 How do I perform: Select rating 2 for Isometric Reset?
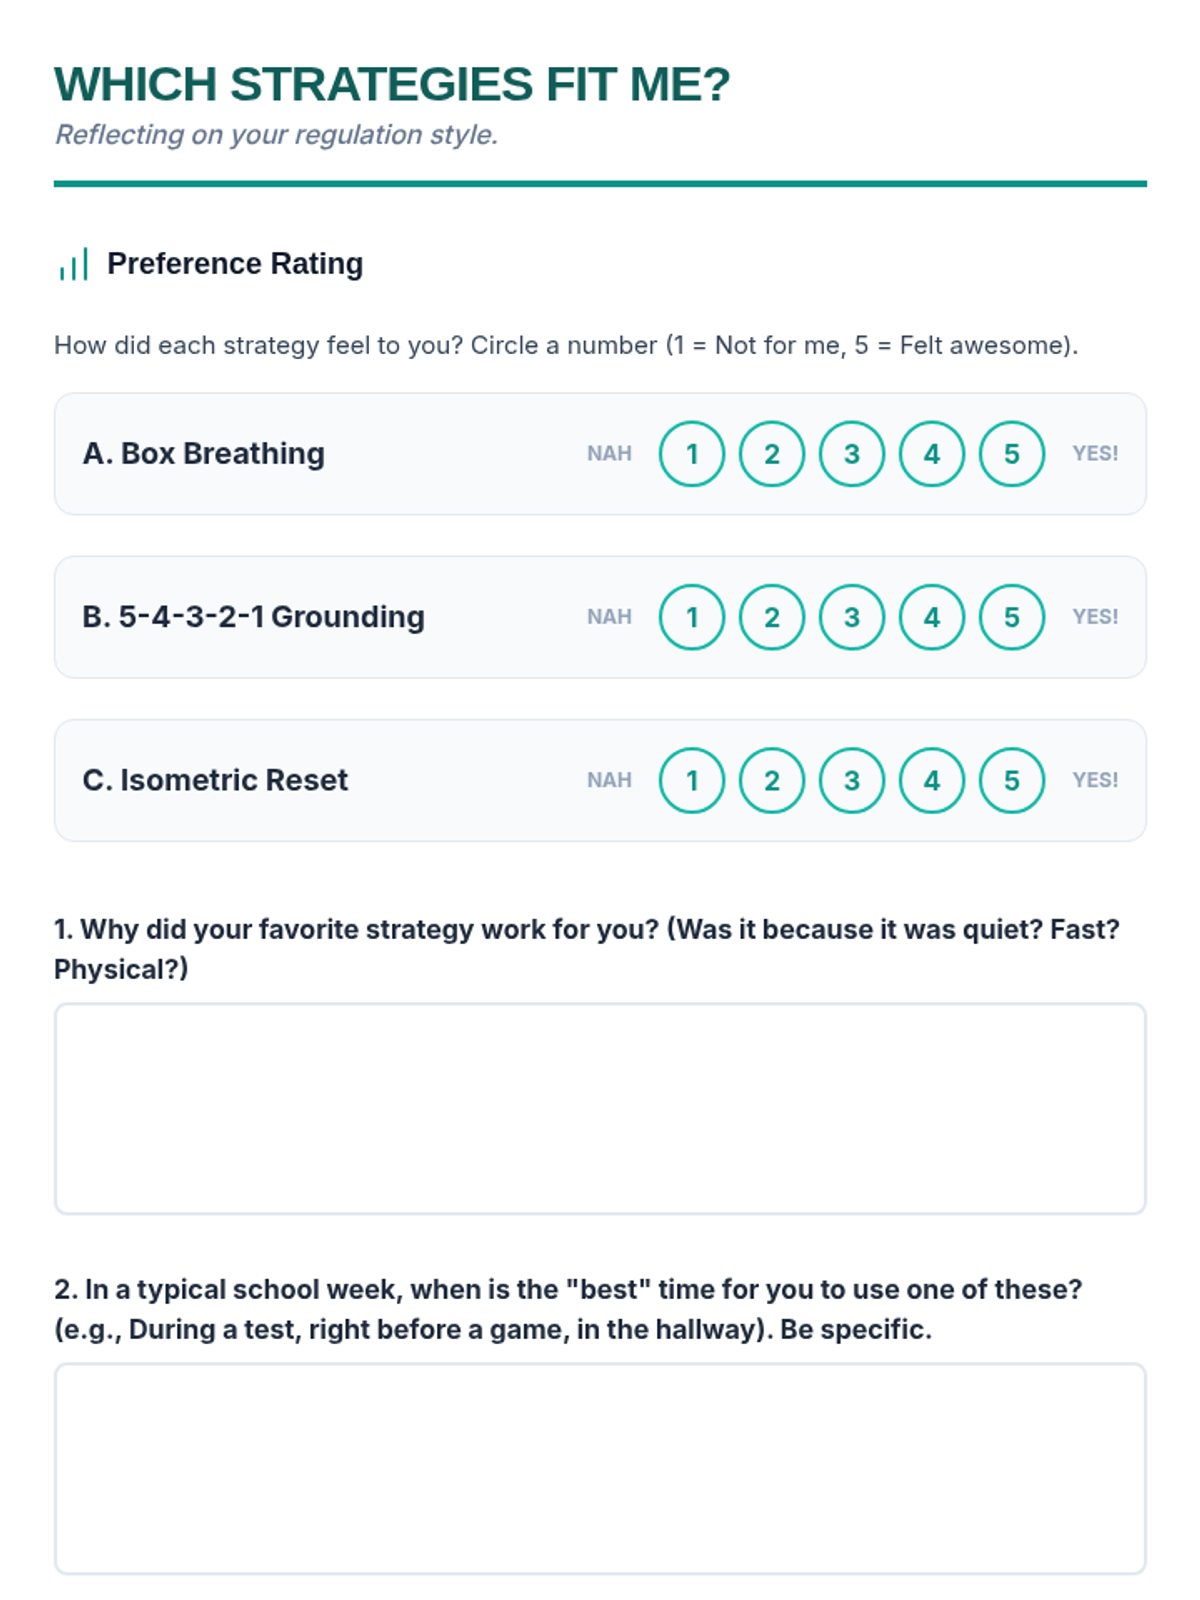772,780
